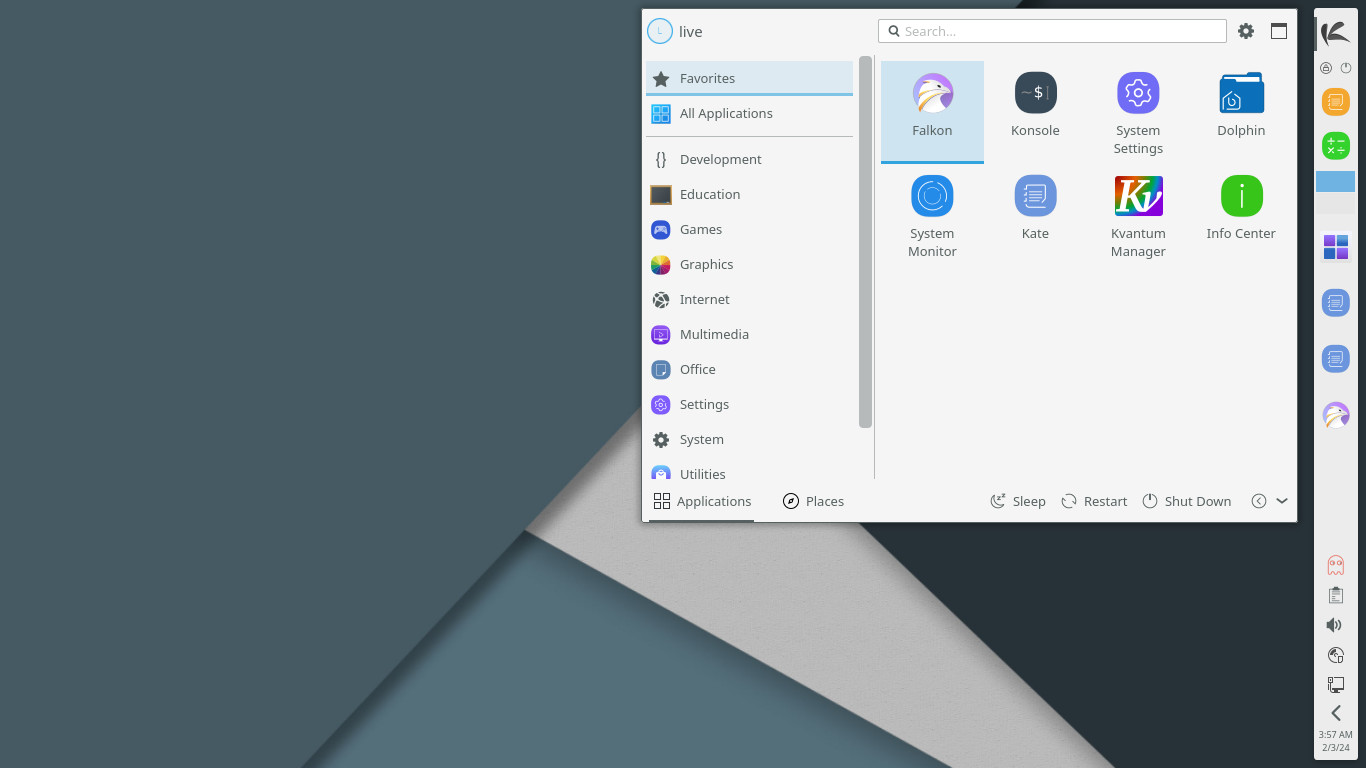1366x768 pixels.
Task: Open the green calculator app in panel
Action: (x=1336, y=146)
